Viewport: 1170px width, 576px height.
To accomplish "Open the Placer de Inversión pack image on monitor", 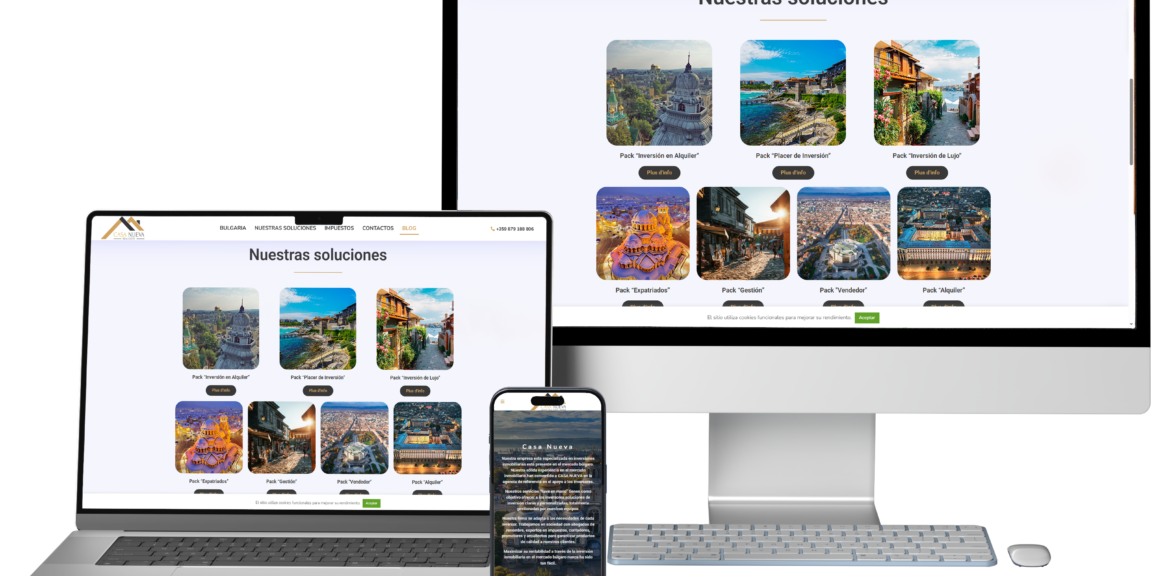I will pos(793,93).
